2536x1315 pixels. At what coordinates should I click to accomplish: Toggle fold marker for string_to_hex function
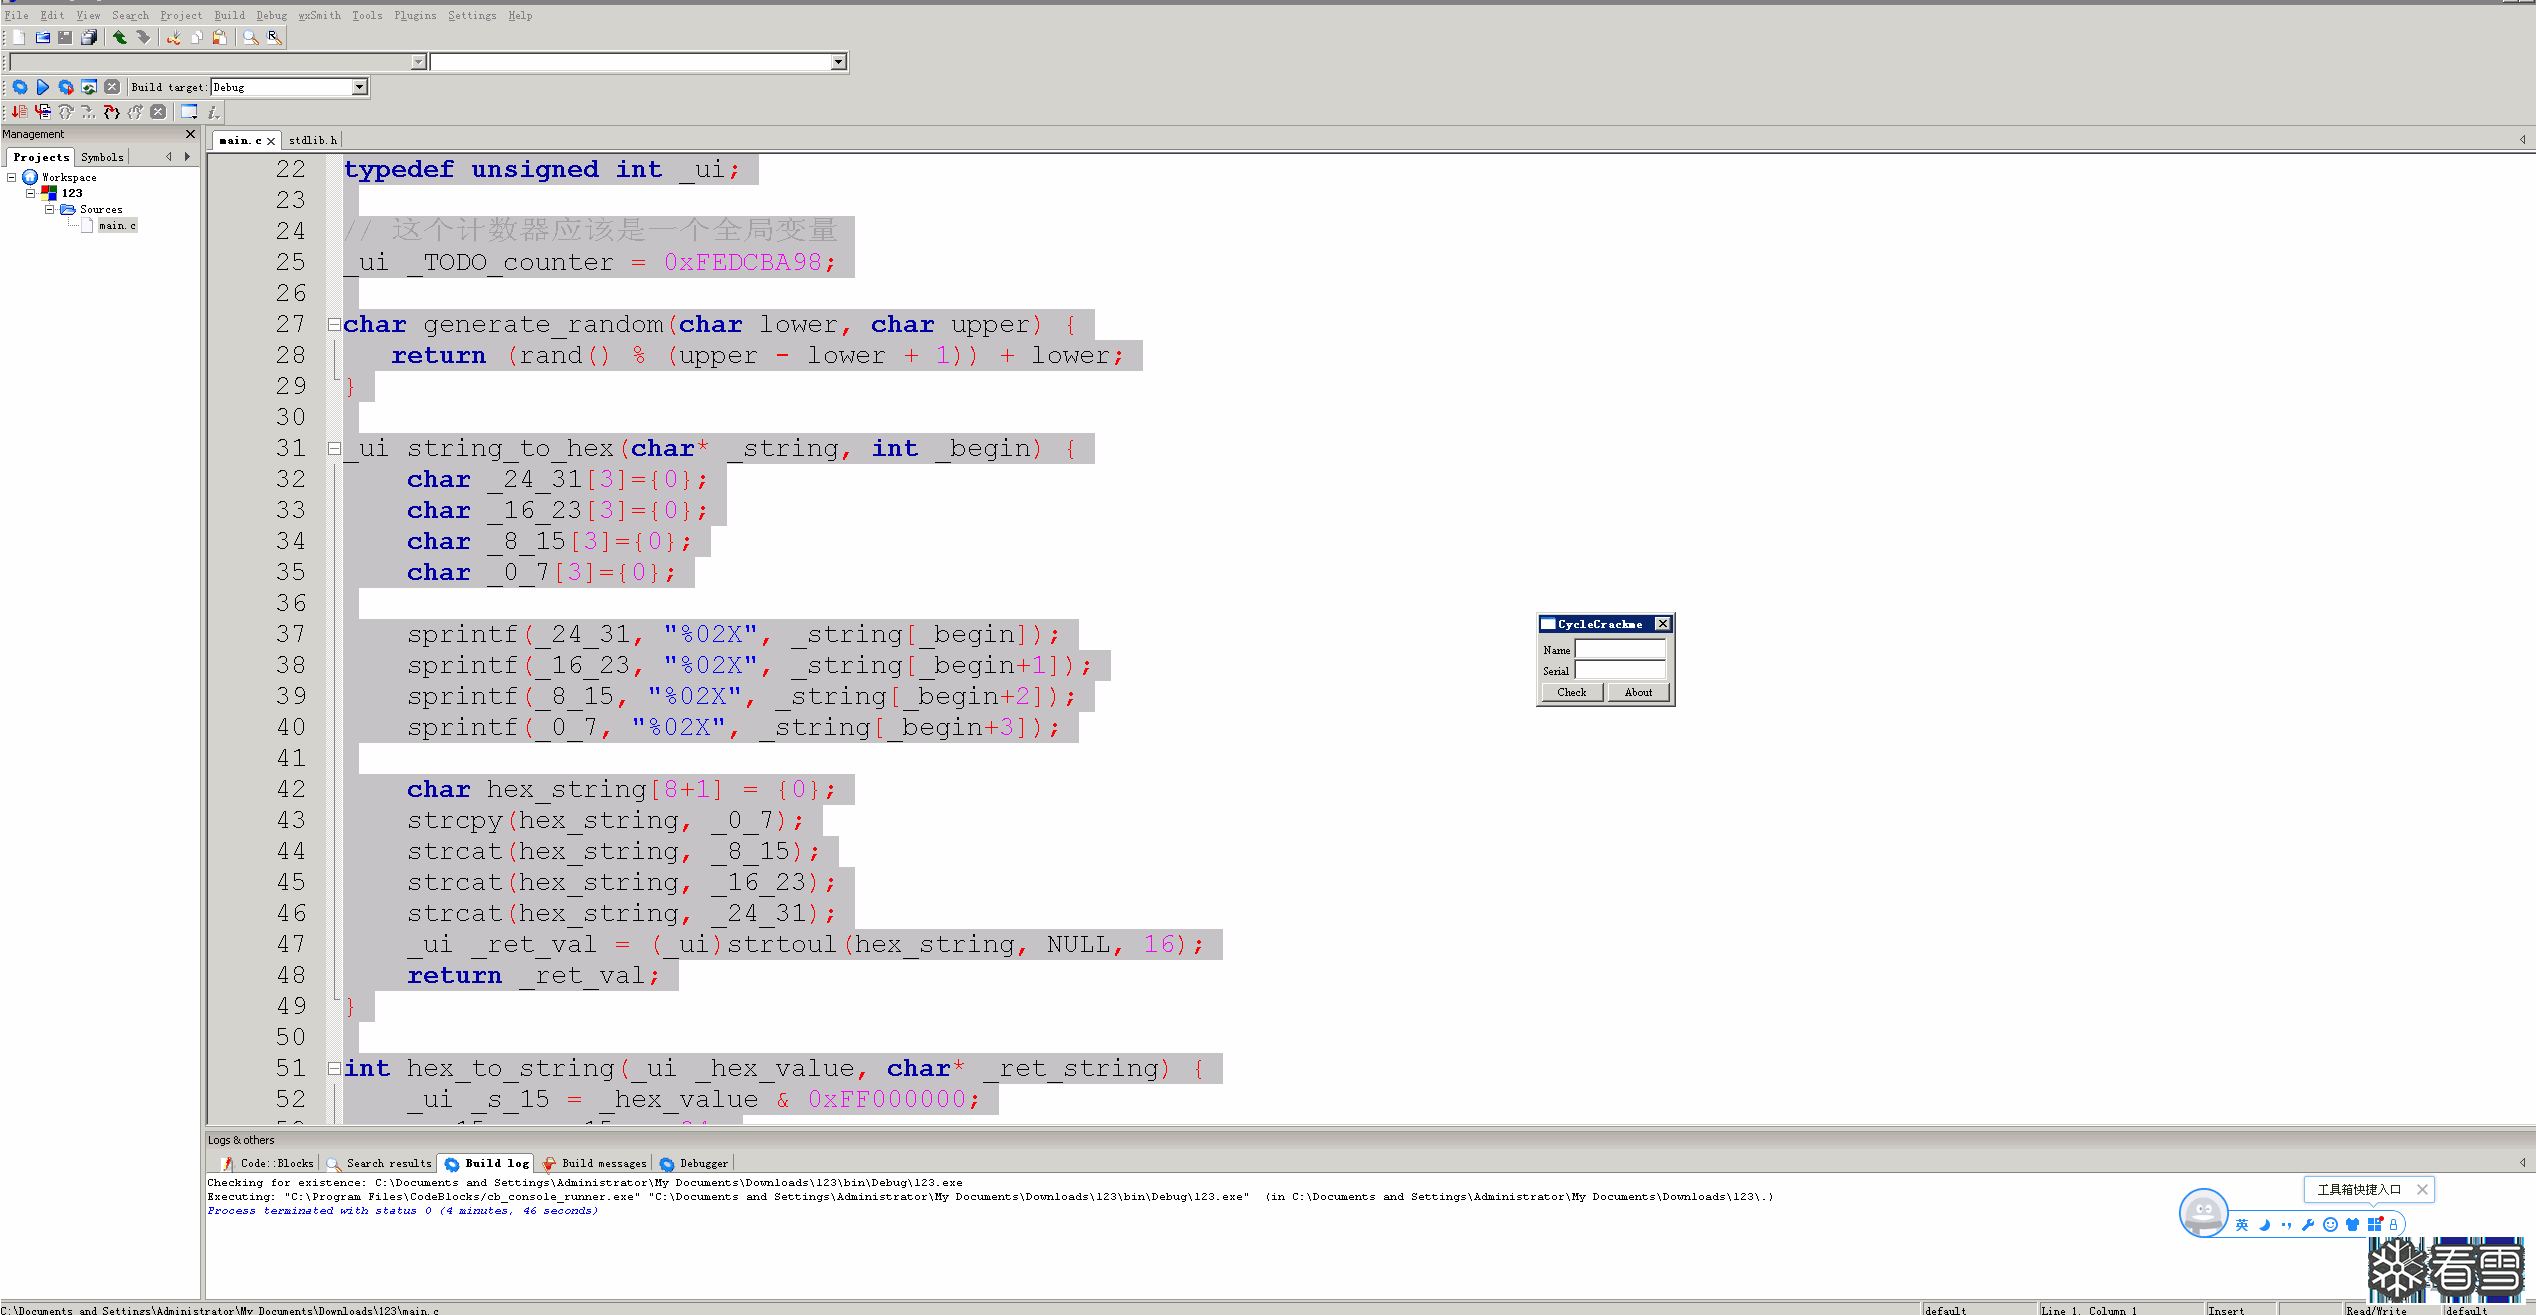(x=334, y=448)
